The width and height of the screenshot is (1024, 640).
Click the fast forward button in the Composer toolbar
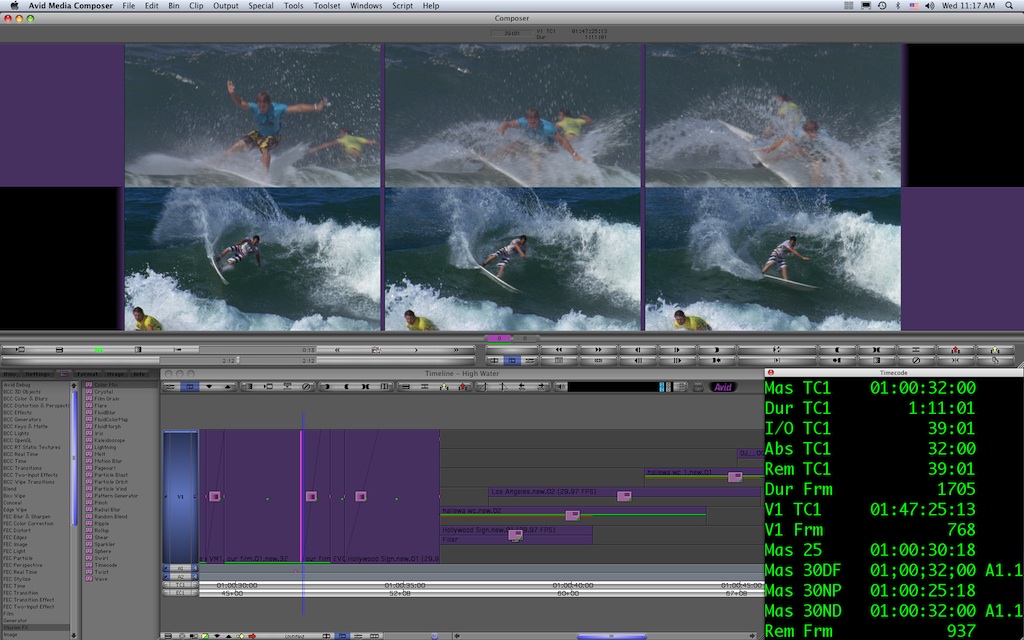point(598,350)
